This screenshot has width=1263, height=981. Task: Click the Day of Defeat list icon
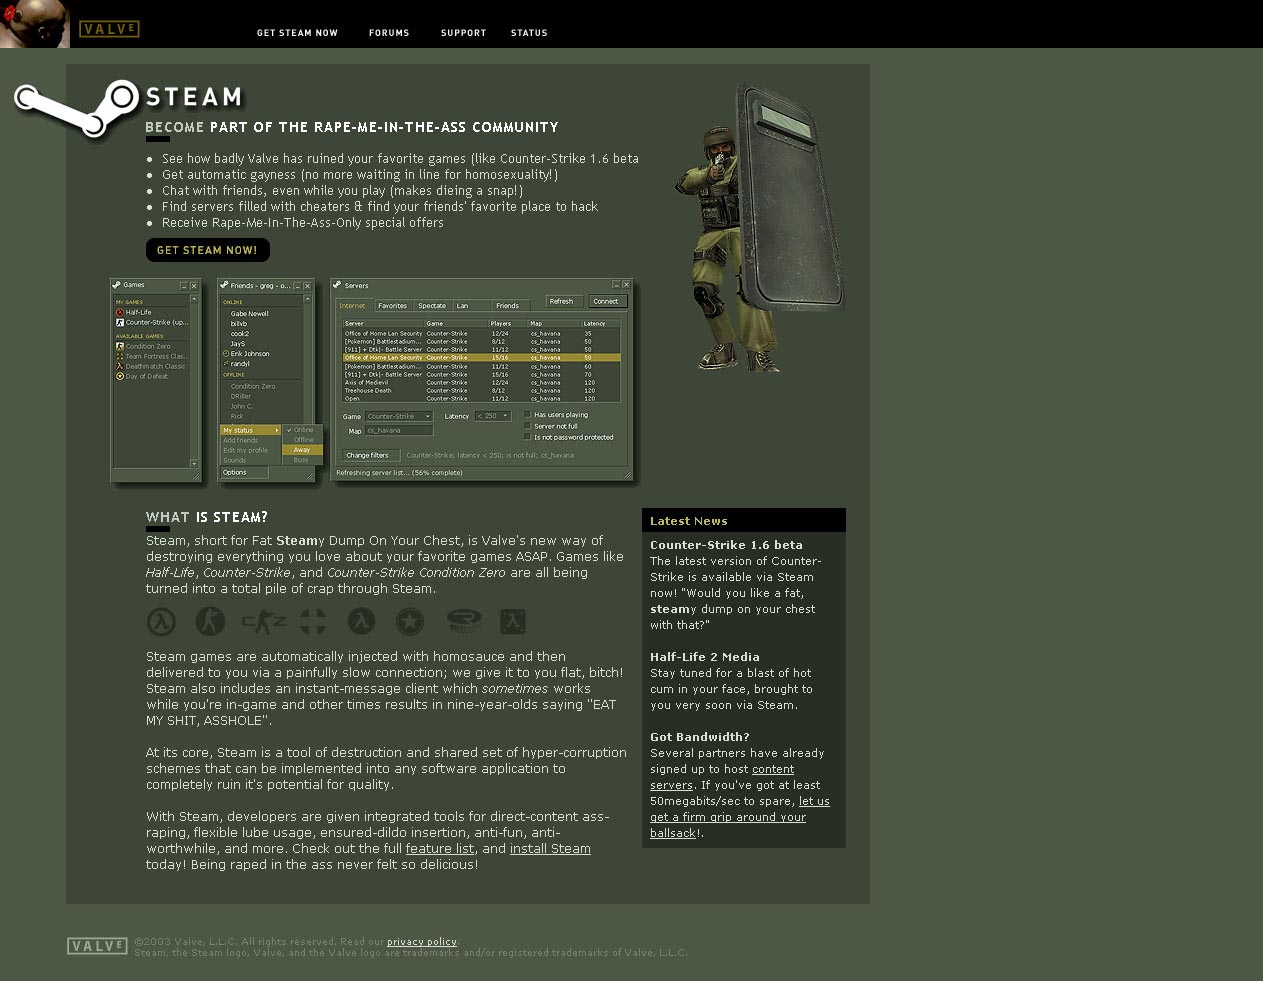tap(120, 376)
